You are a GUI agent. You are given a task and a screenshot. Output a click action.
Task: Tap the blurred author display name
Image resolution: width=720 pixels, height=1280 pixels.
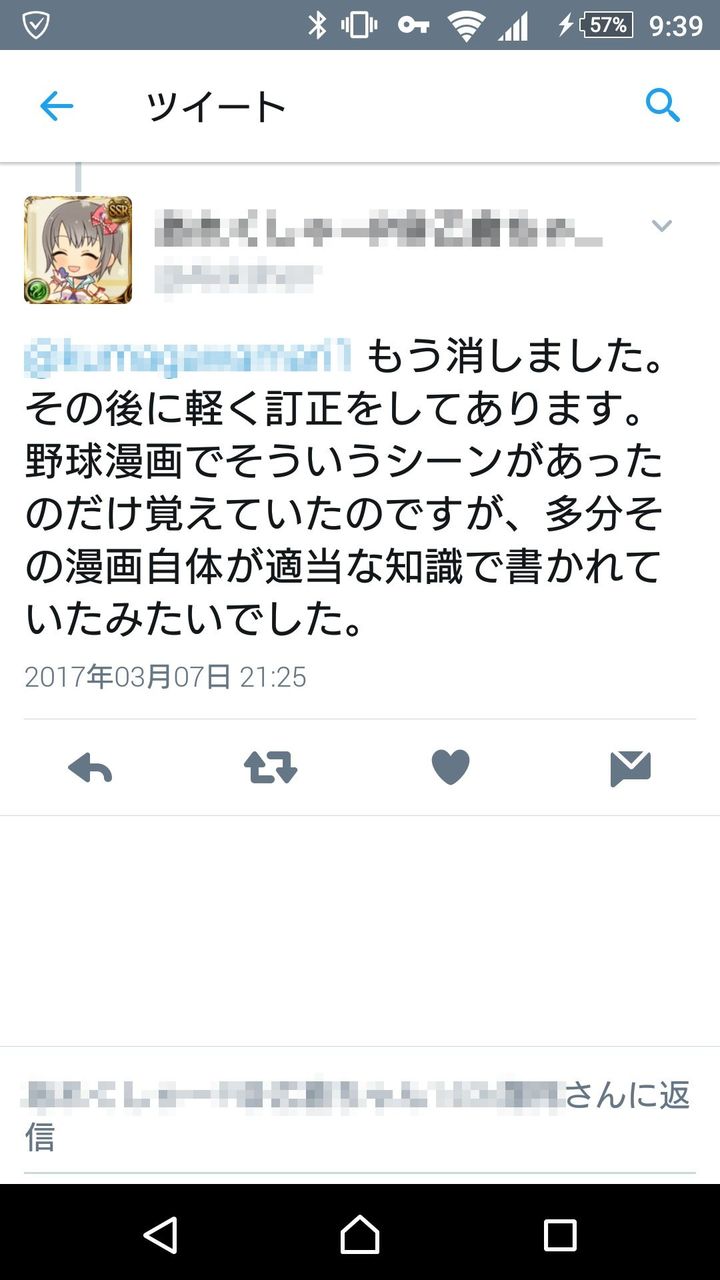click(x=378, y=229)
